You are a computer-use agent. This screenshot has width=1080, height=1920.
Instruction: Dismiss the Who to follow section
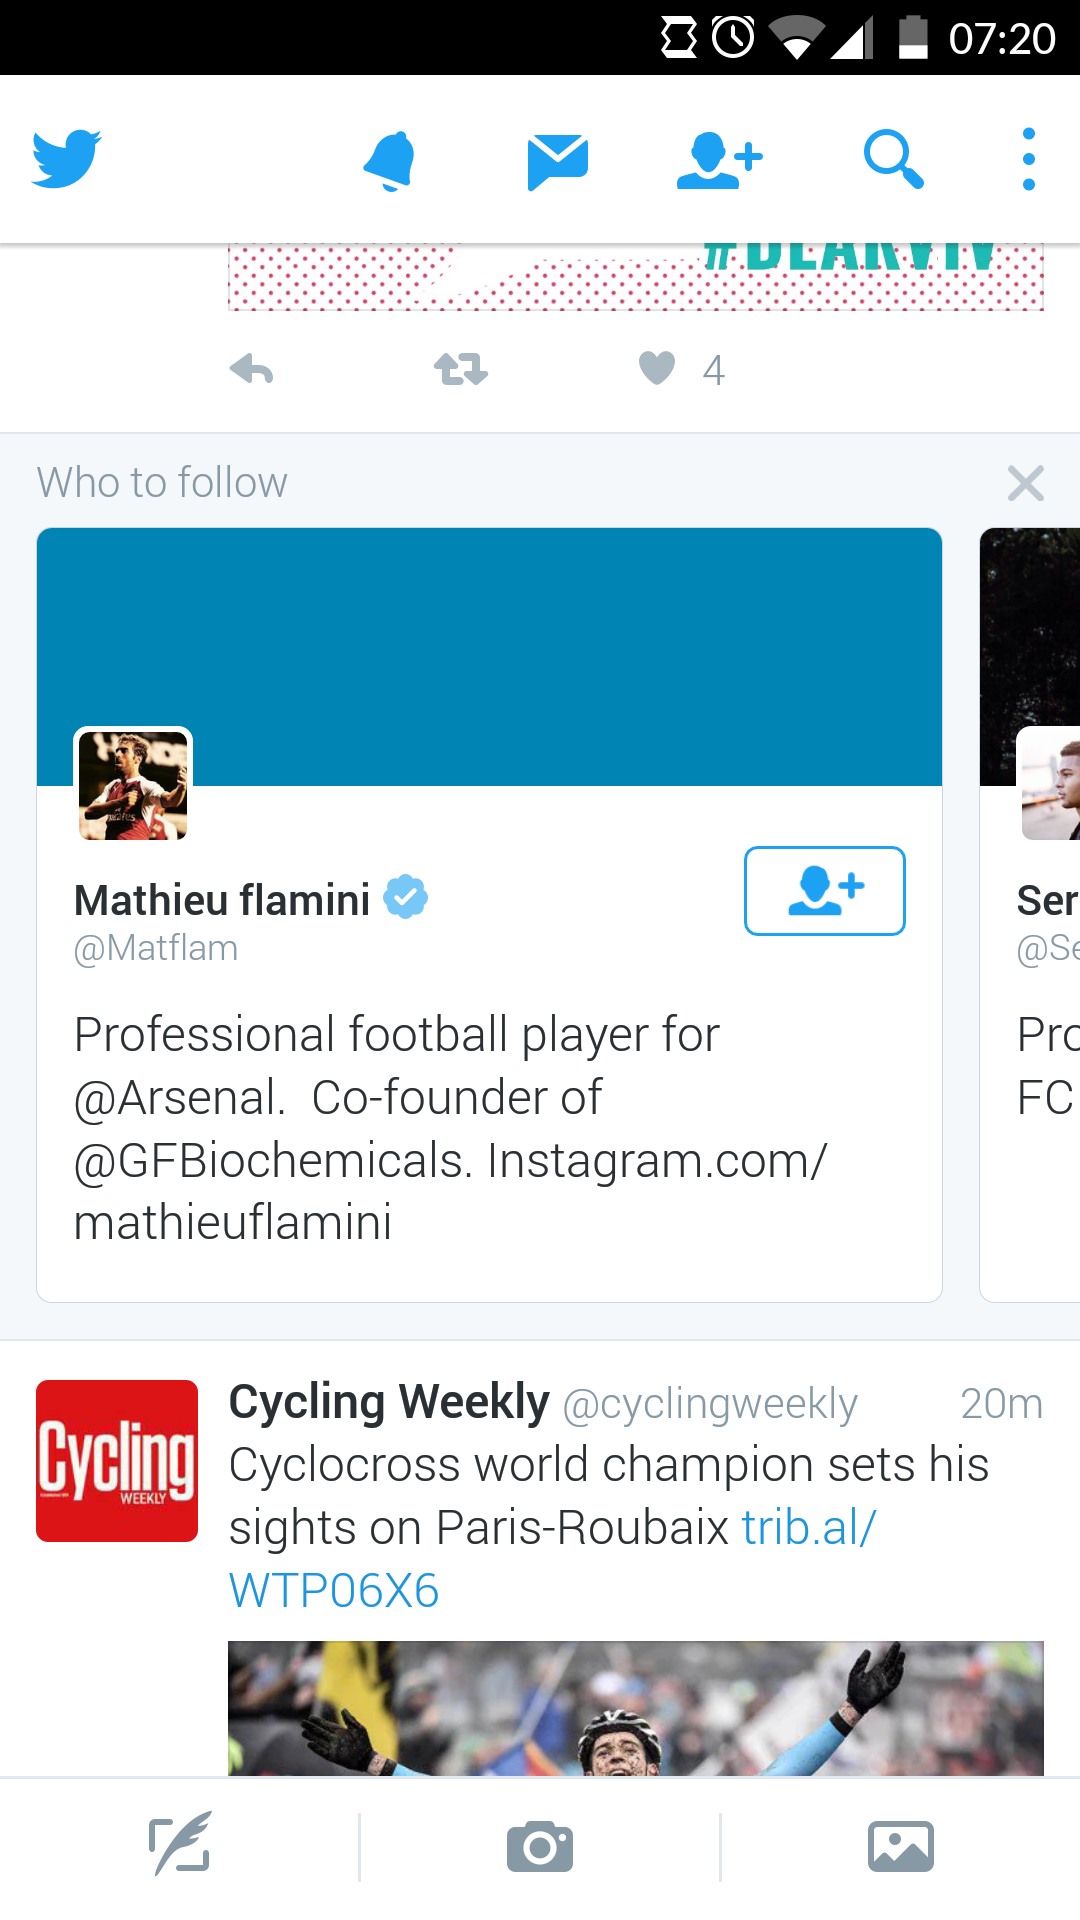click(x=1025, y=484)
